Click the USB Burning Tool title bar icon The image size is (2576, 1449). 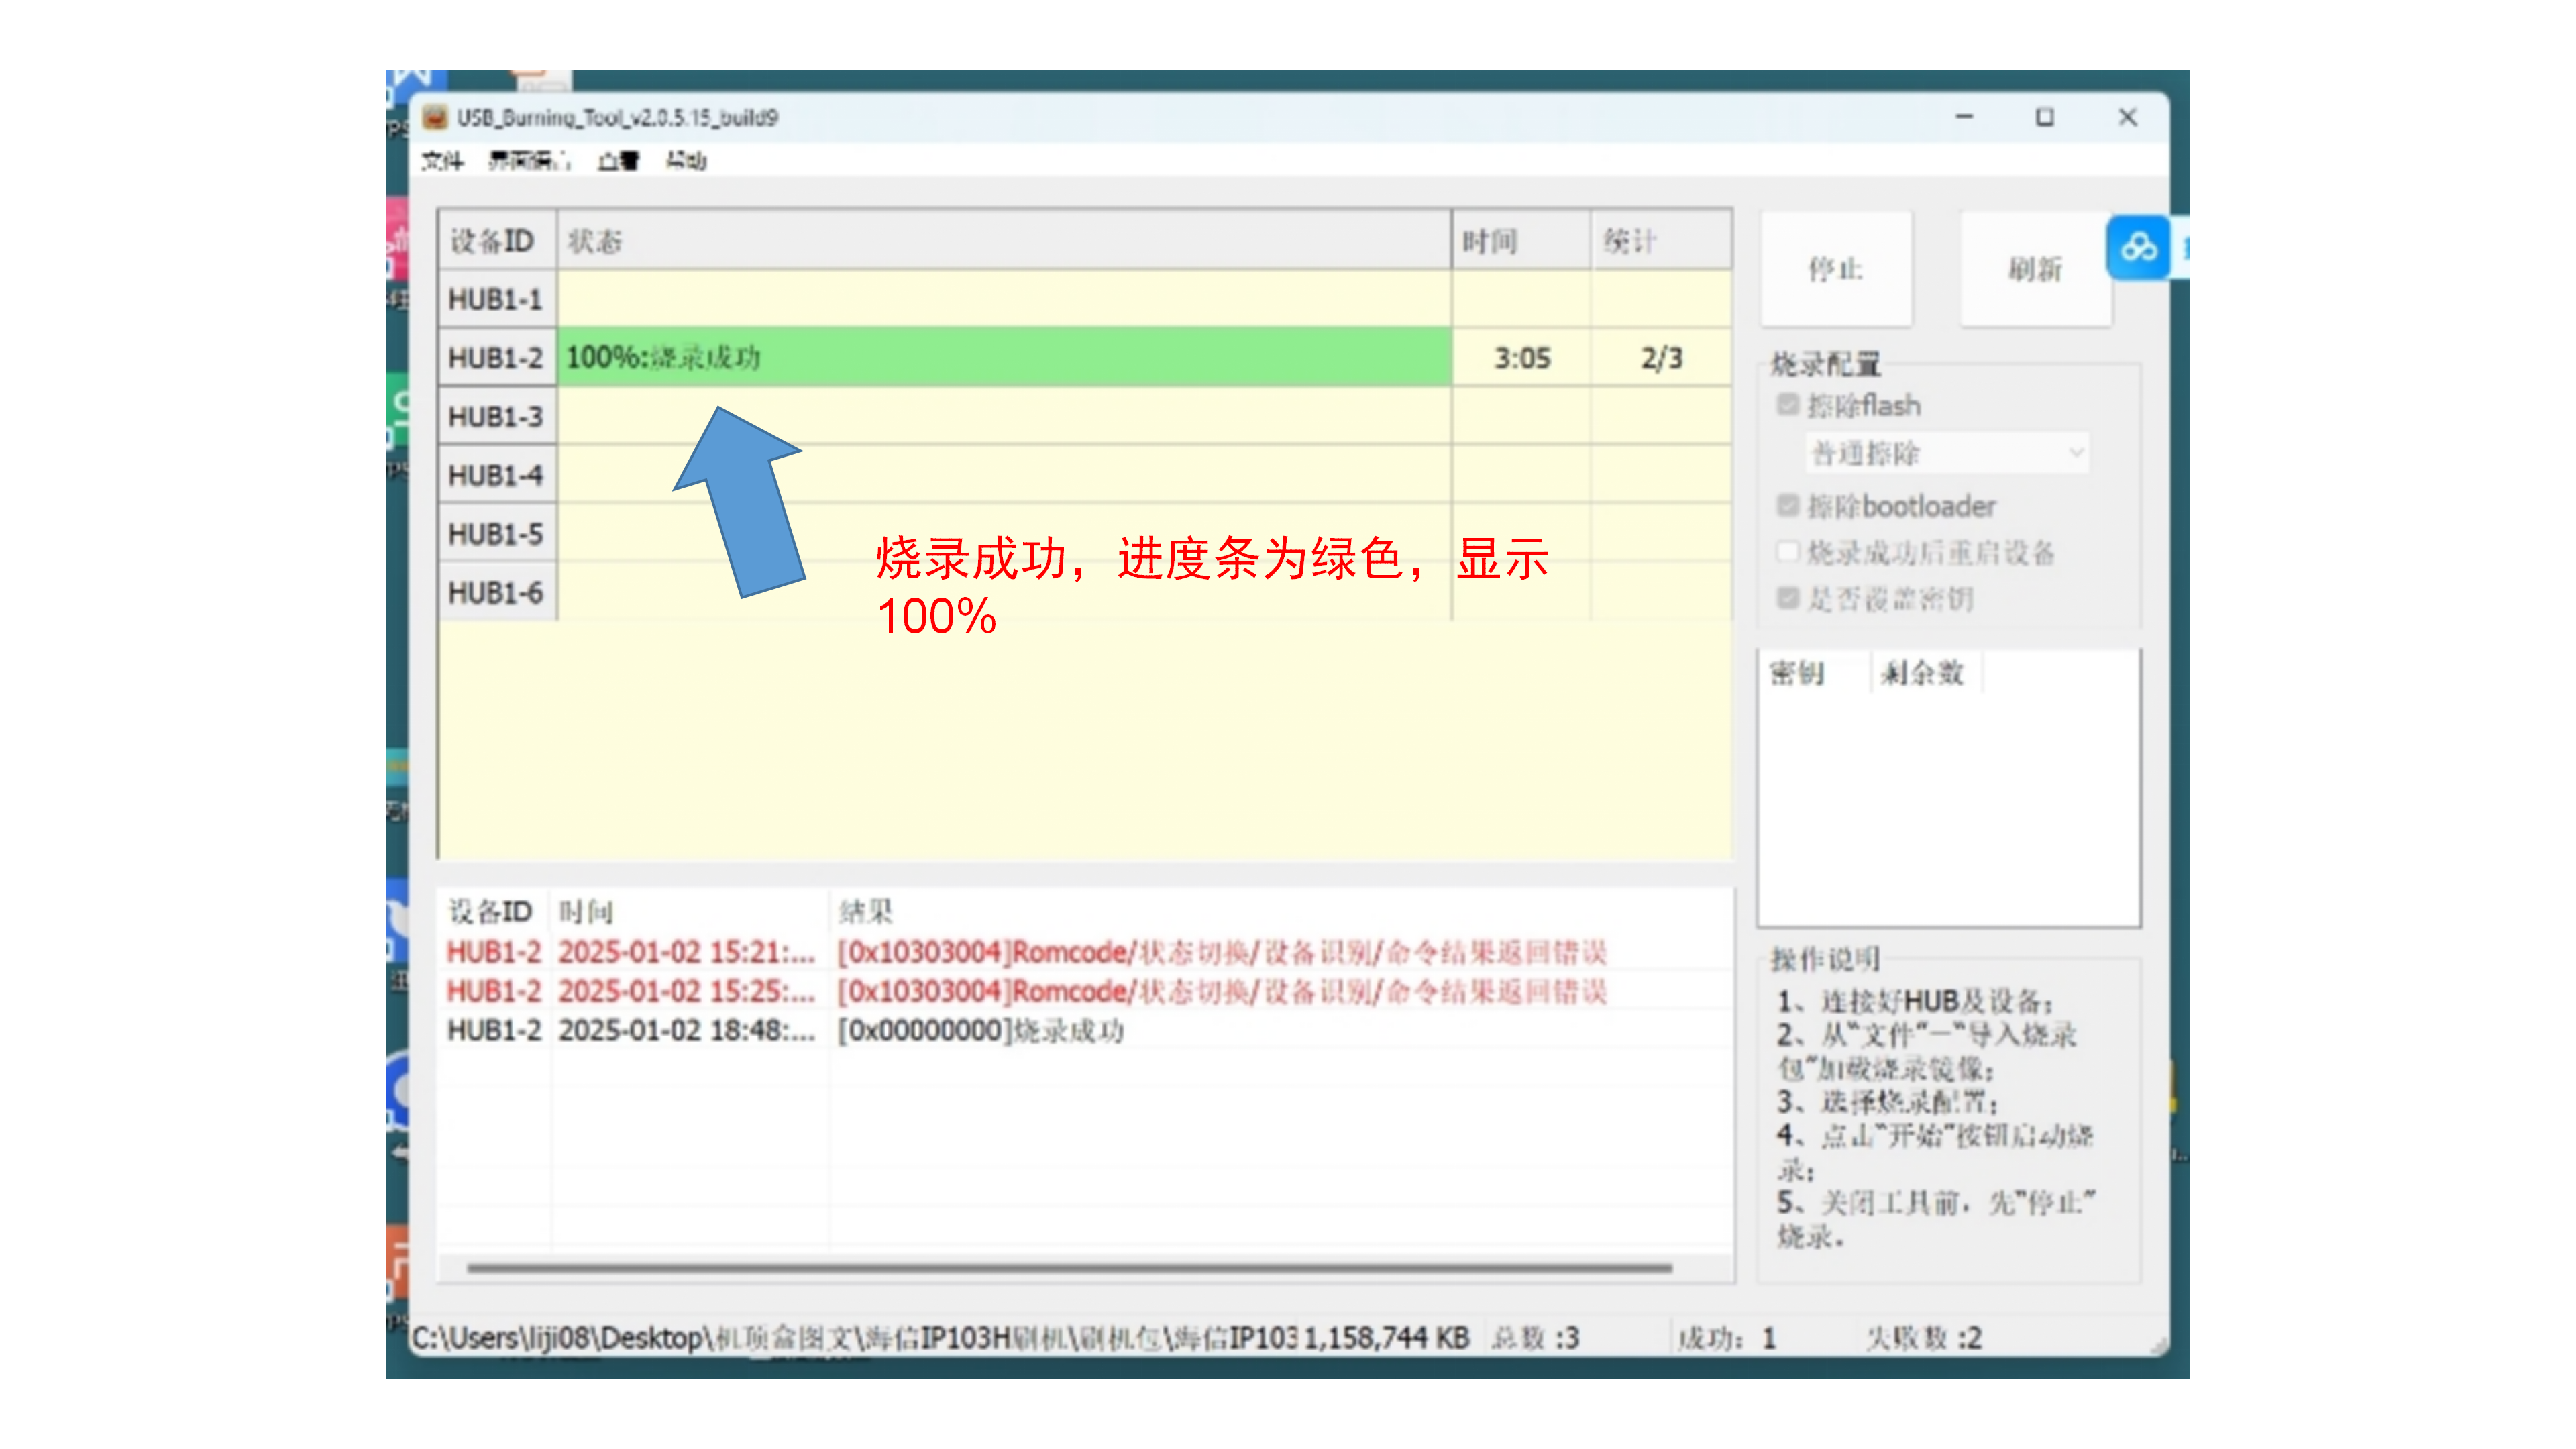point(434,118)
